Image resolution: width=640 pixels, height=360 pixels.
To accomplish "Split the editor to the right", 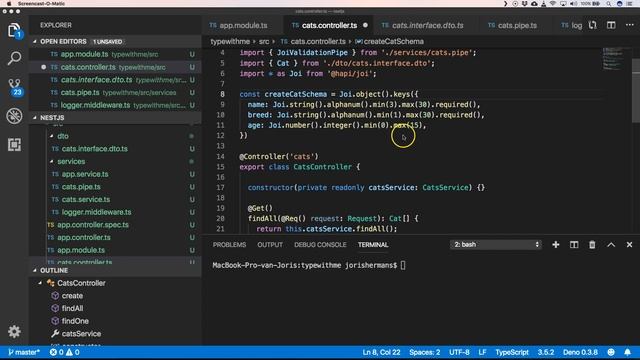I will (x=611, y=25).
